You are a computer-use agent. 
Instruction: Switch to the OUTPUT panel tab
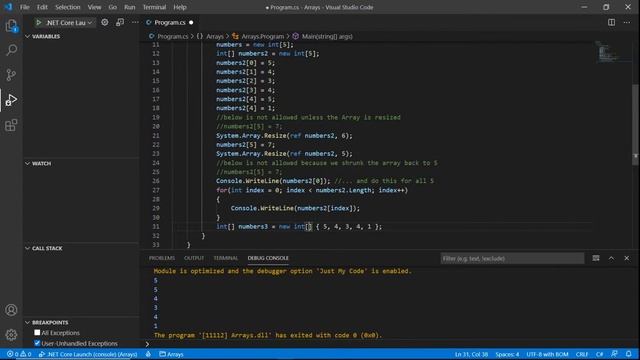[194, 258]
